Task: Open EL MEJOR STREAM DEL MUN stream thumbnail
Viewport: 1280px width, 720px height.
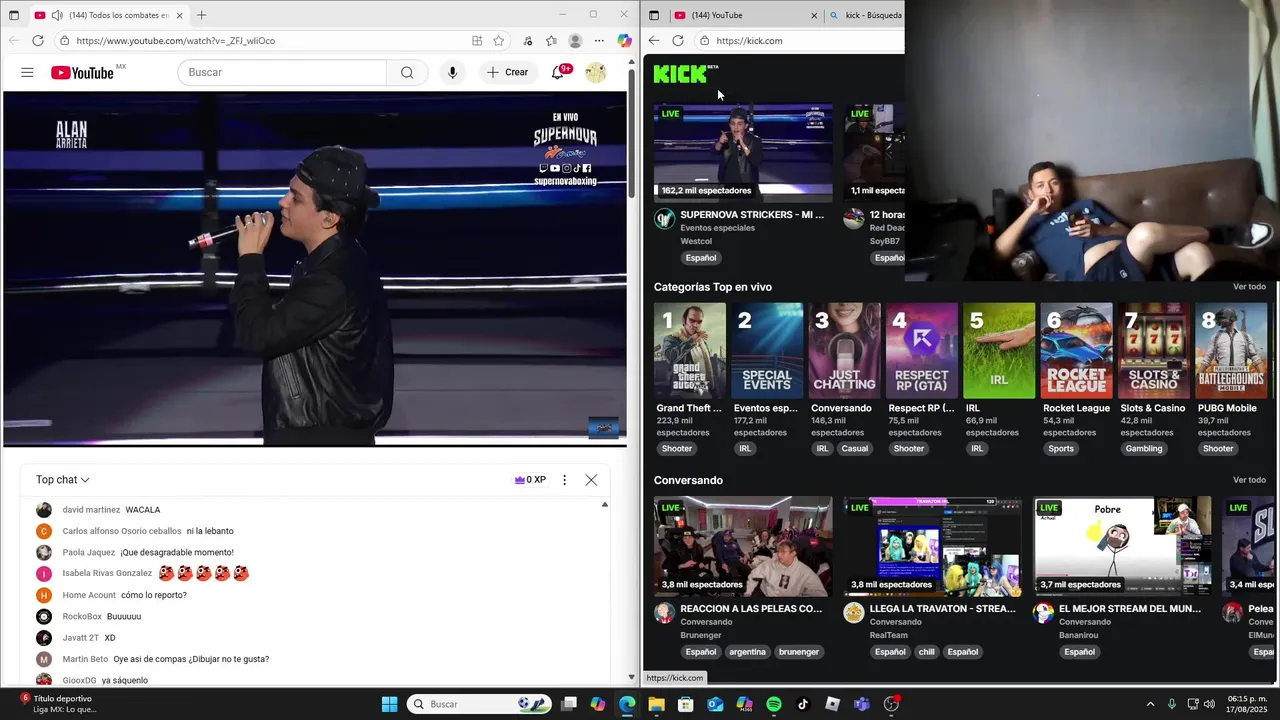Action: [x=1122, y=545]
